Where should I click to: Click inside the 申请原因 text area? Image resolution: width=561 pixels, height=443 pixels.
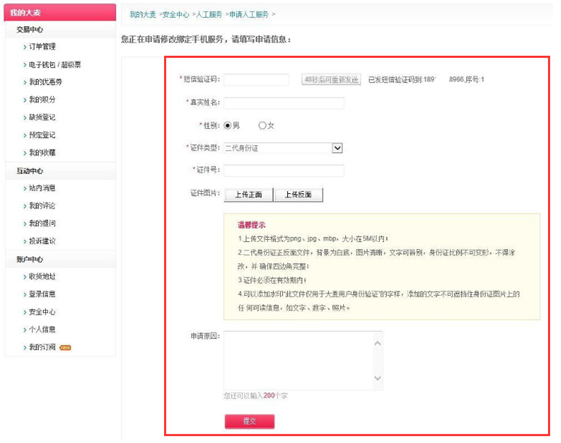(298, 360)
